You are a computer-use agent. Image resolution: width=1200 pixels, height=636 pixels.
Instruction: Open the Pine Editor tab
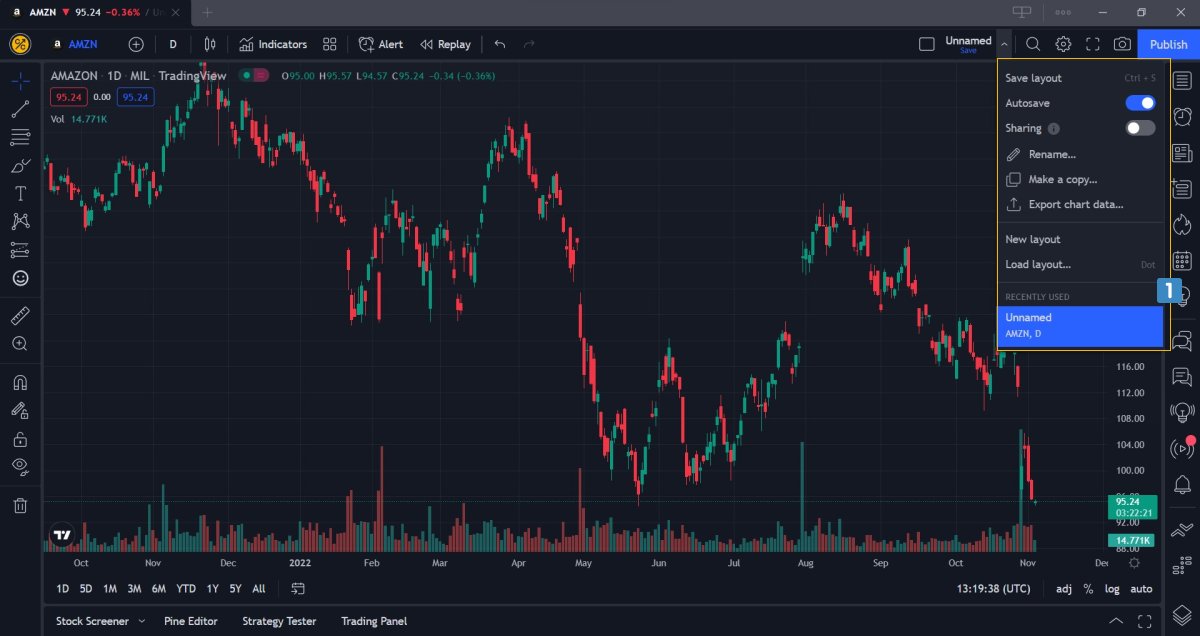(x=189, y=621)
